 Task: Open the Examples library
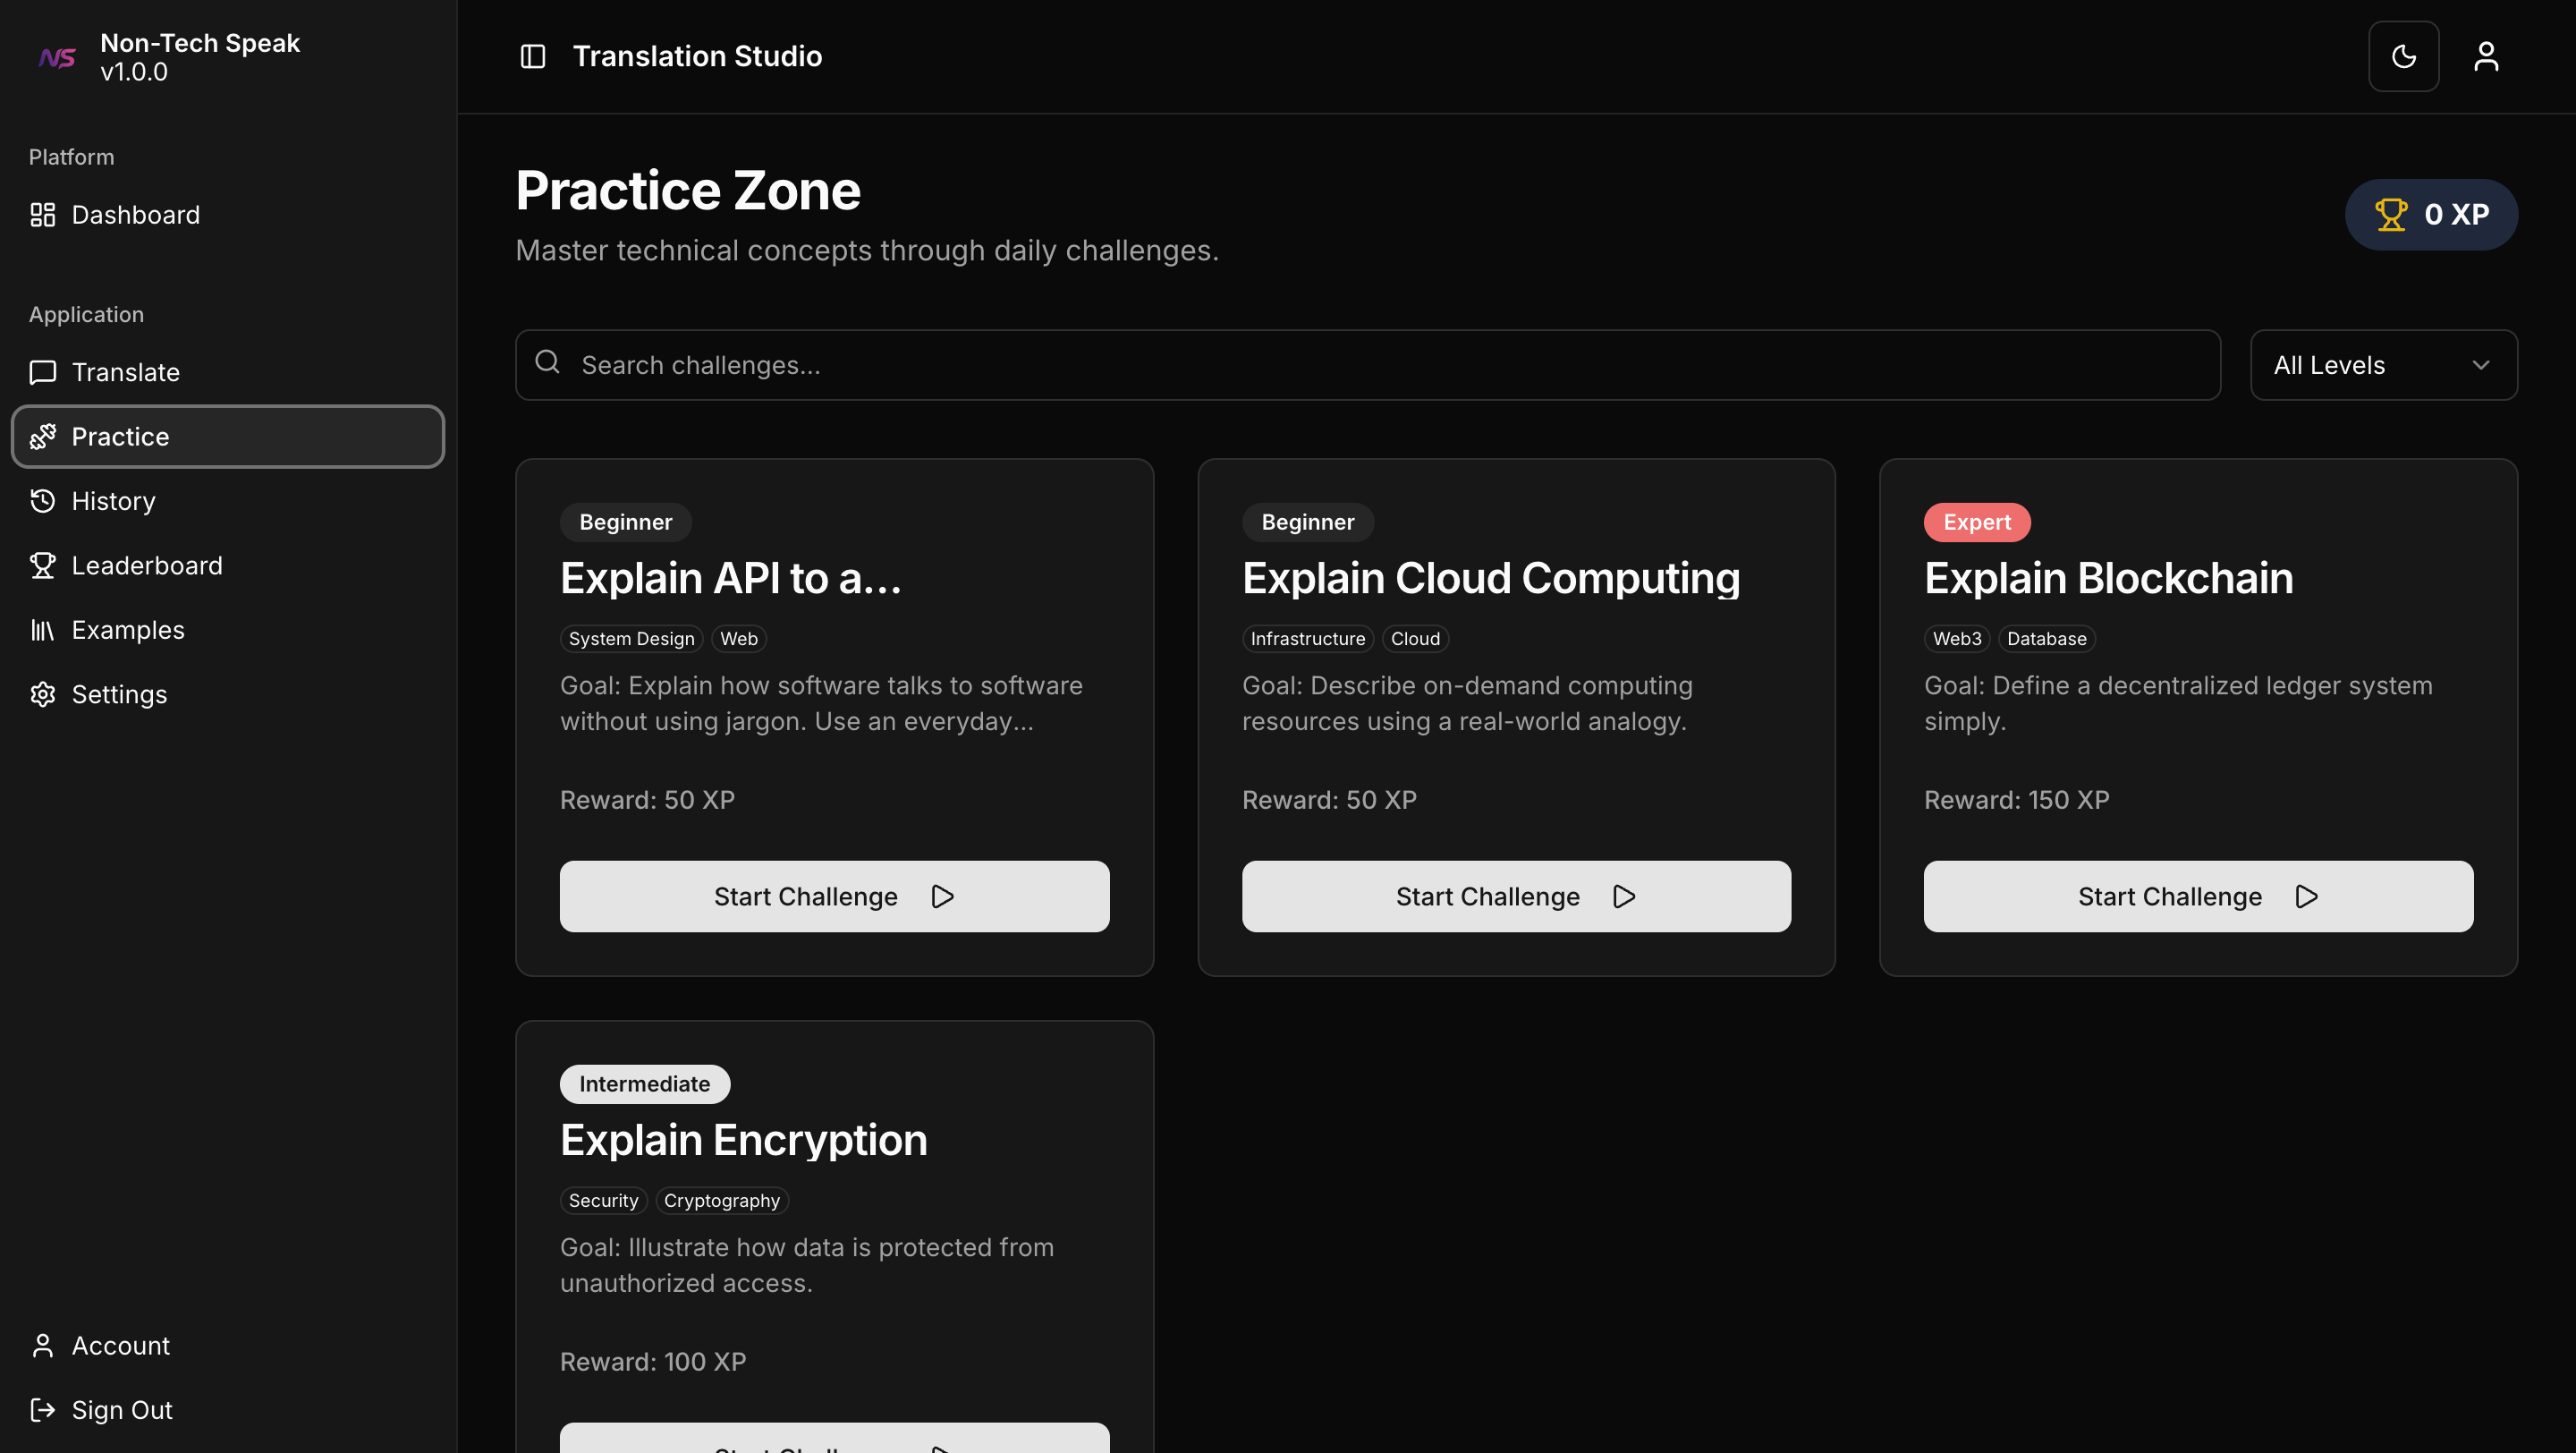point(127,630)
